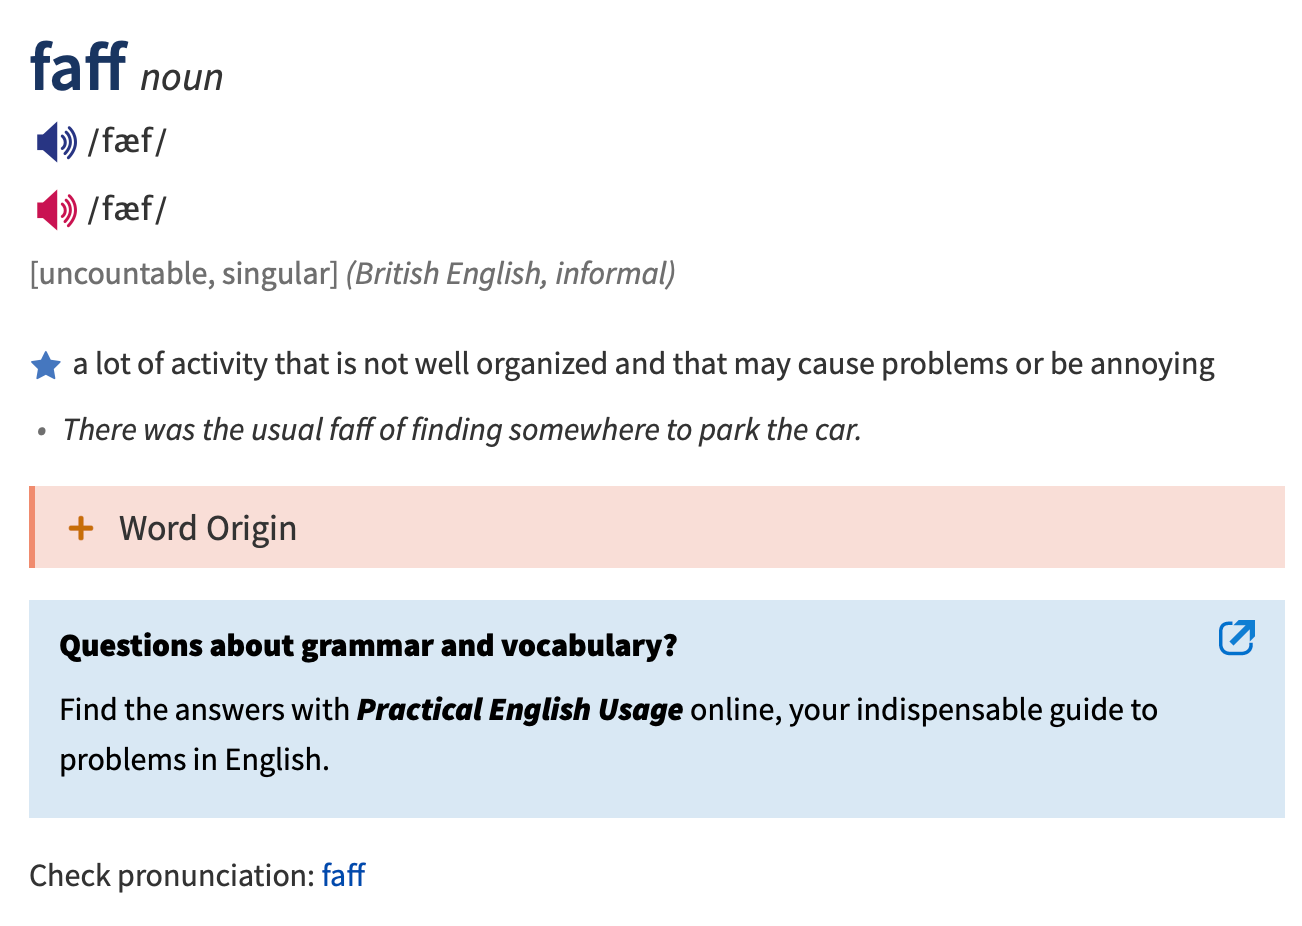This screenshot has height=926, width=1302.
Task: Click the example sentence about parking the car
Action: point(461,430)
